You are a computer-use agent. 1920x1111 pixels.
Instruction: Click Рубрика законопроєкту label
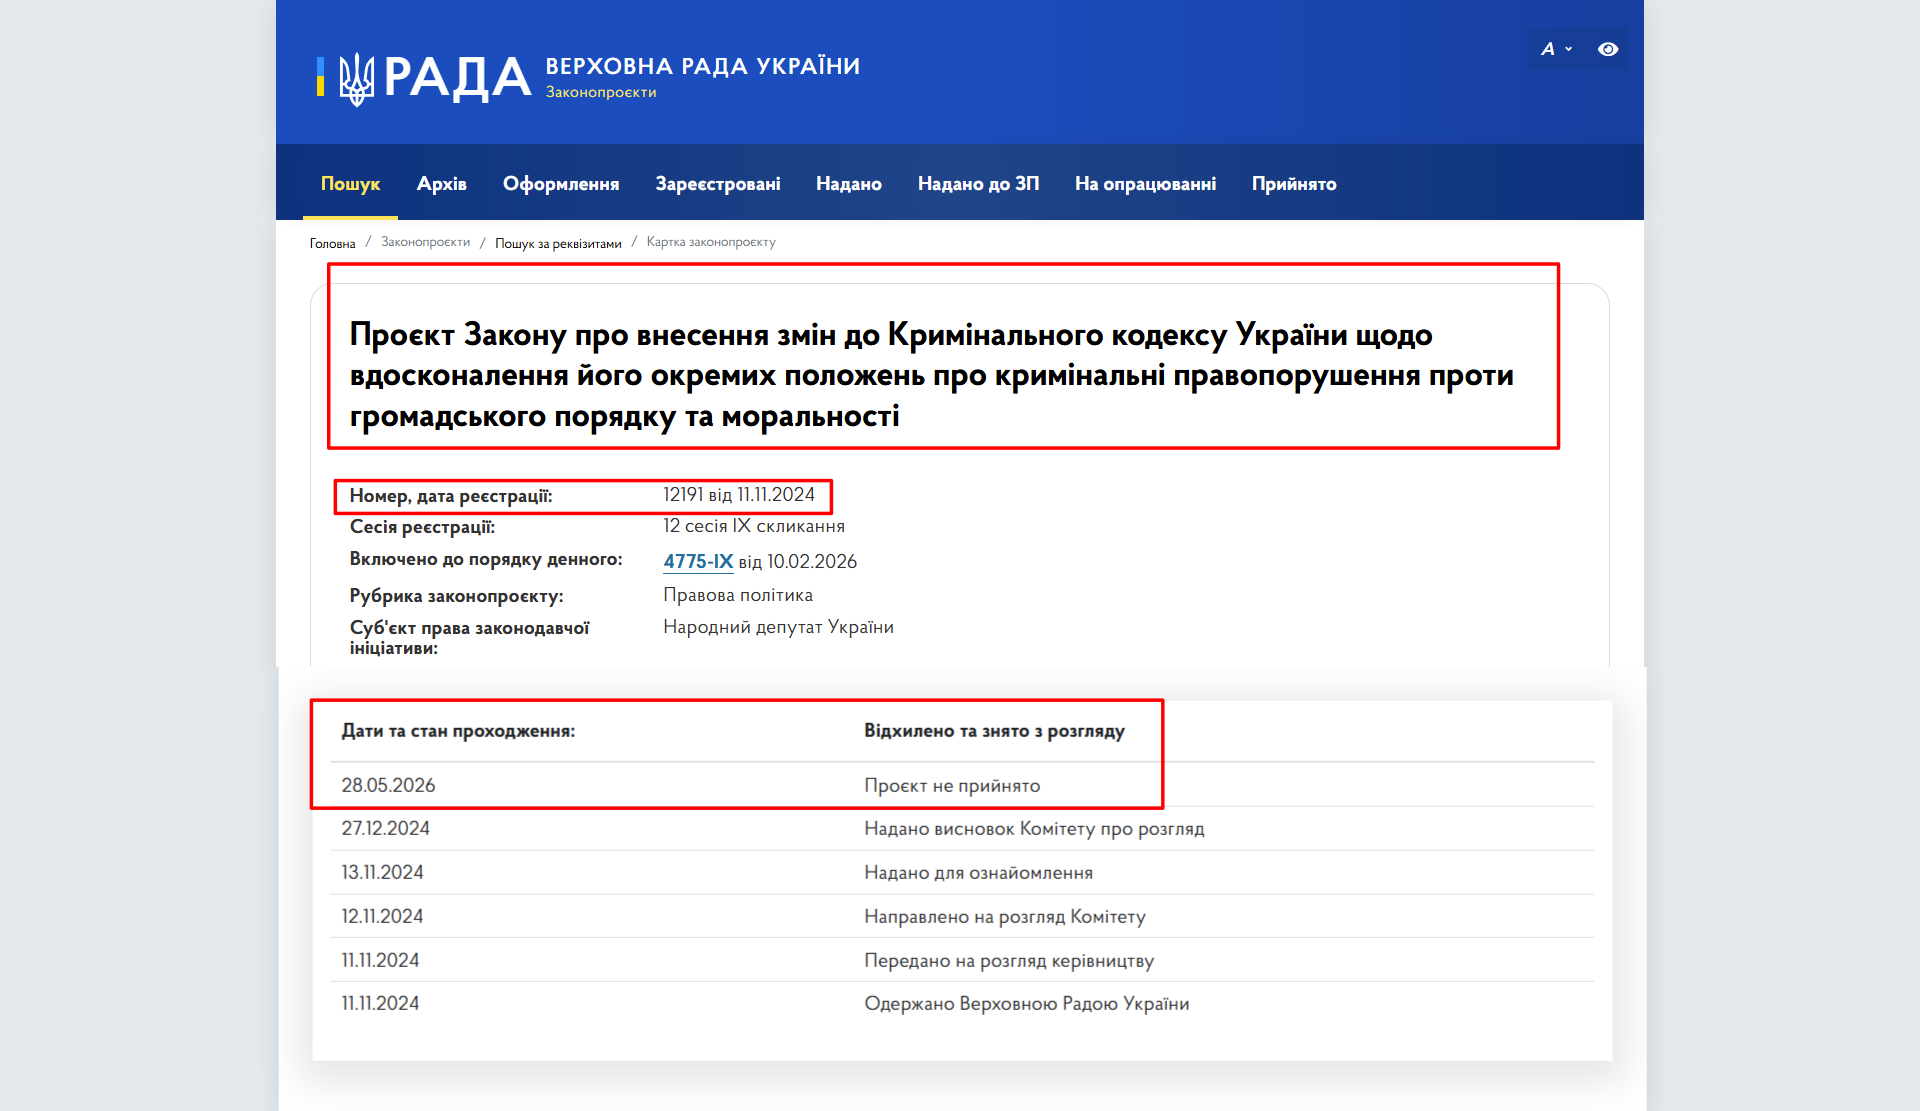456,596
